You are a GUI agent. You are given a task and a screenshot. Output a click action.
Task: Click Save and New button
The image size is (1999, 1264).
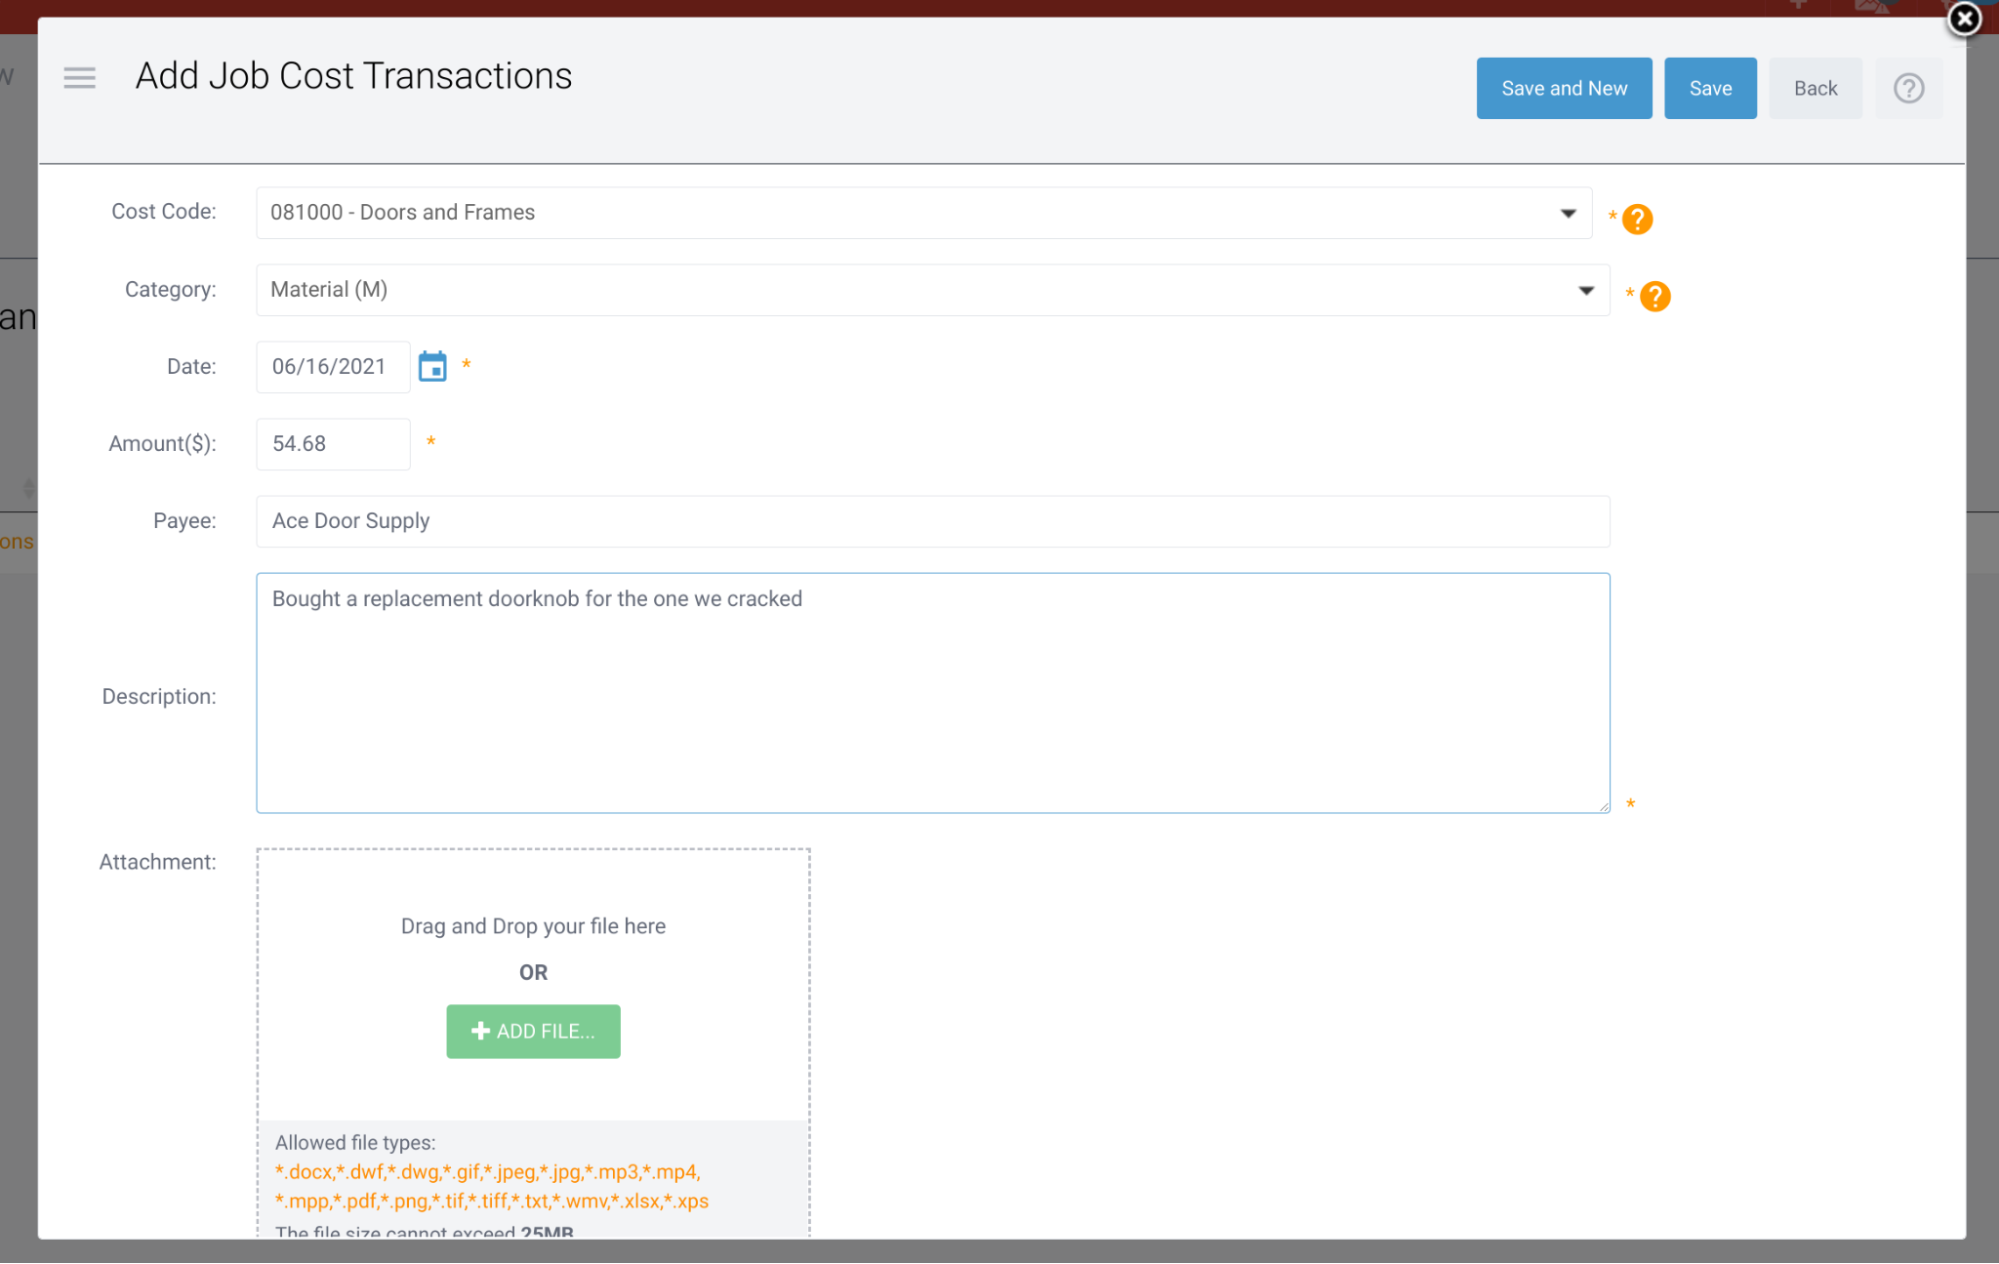click(x=1564, y=88)
